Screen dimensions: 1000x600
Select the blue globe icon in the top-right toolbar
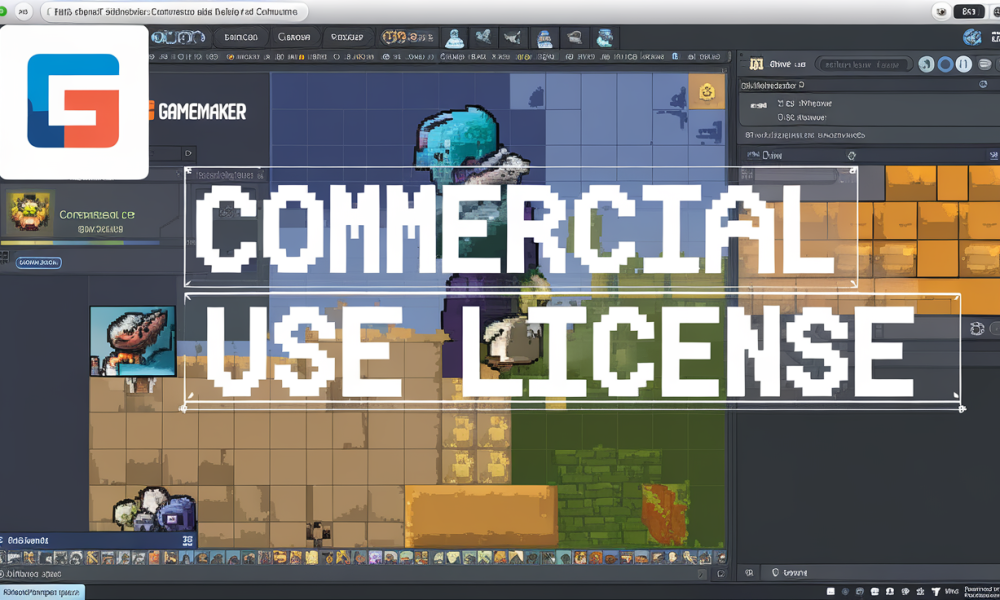pos(972,38)
